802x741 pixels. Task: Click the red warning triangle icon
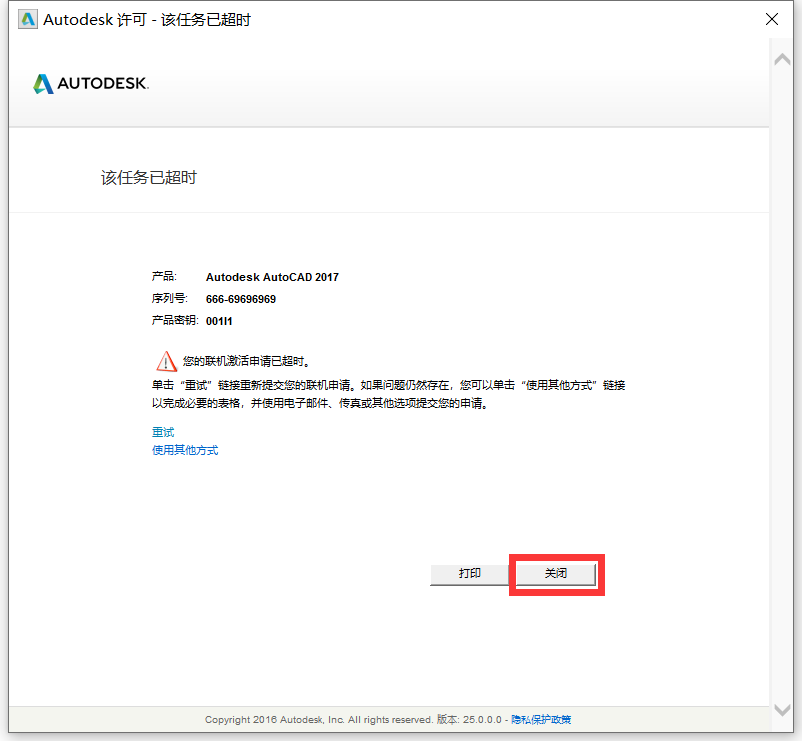tap(166, 361)
